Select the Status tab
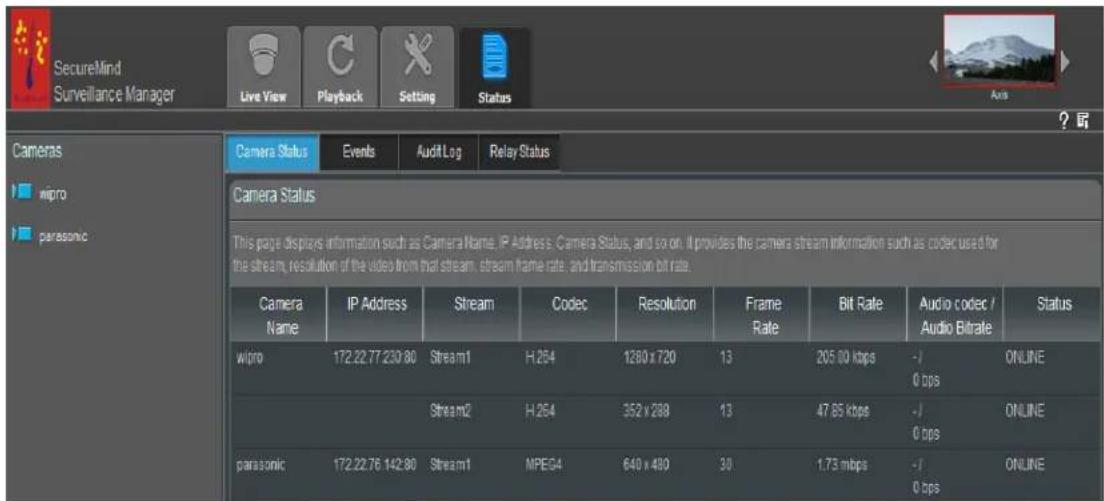 coord(494,69)
